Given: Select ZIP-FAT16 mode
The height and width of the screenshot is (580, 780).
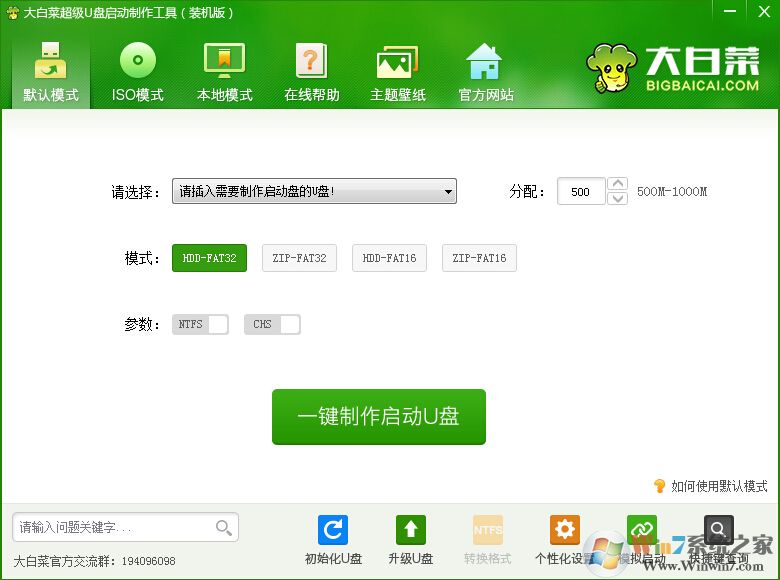Looking at the screenshot, I should (480, 258).
